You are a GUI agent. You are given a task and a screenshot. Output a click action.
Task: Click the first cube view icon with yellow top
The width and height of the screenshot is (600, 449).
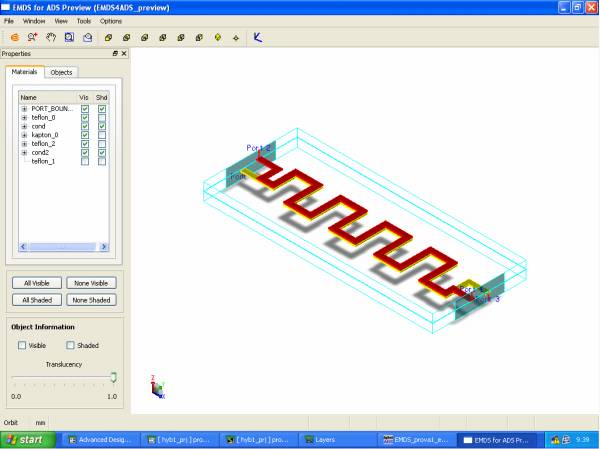pyautogui.click(x=108, y=38)
